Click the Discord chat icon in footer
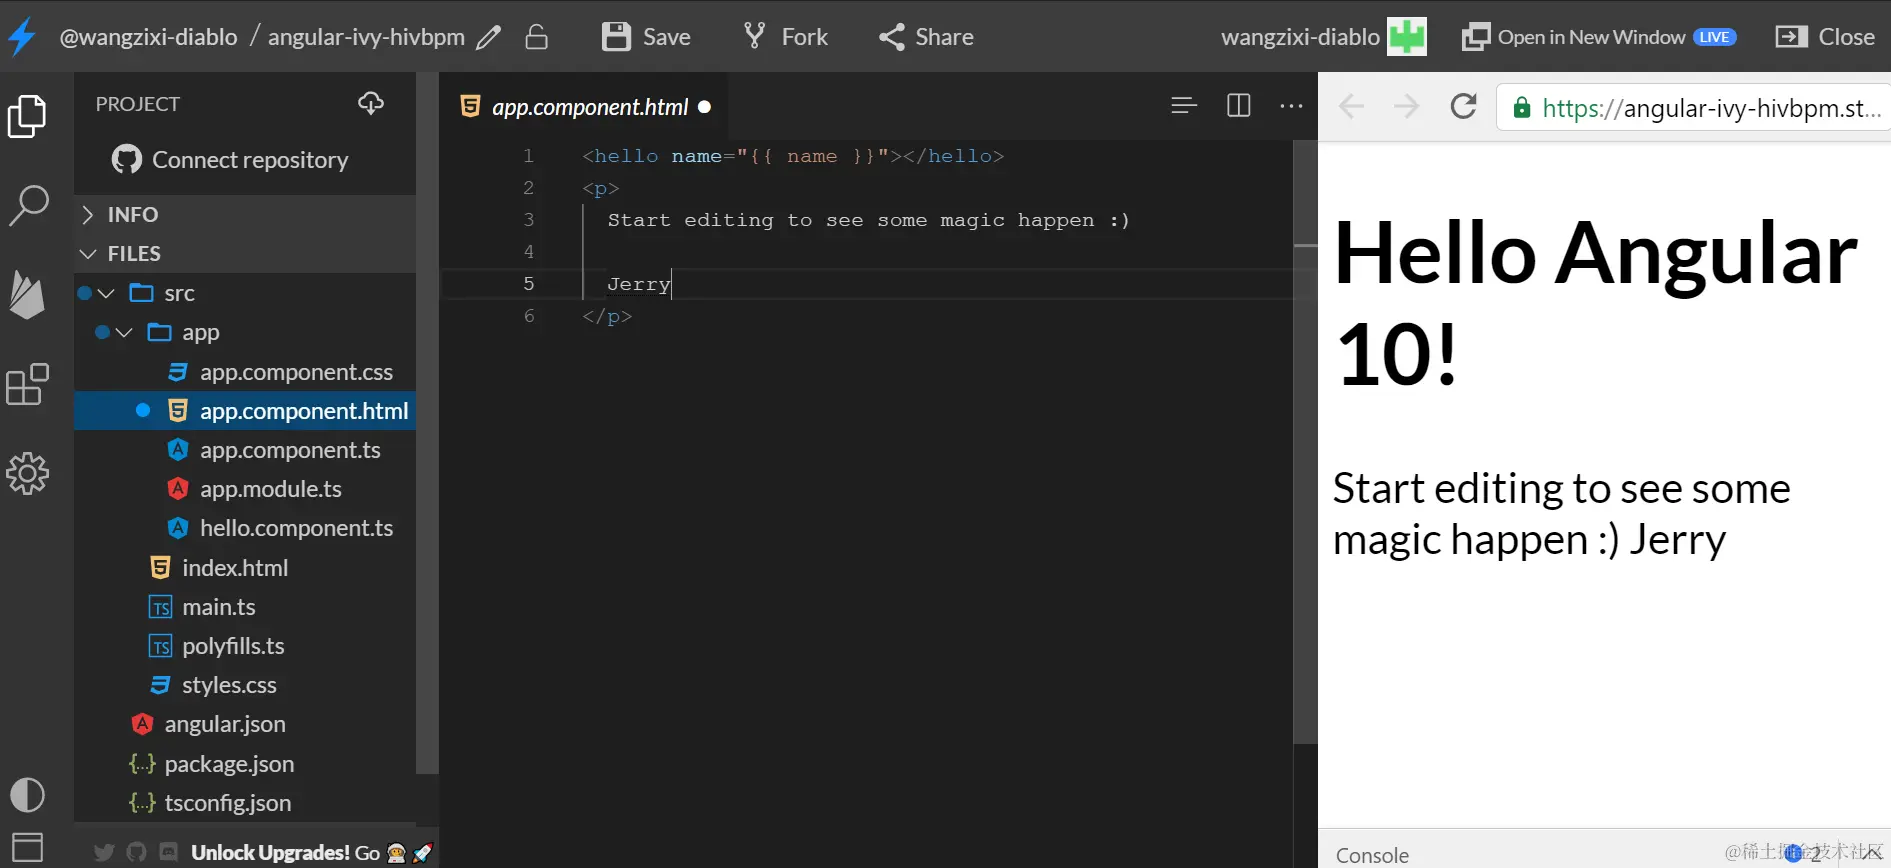Screen dimensions: 1891x868 (169, 853)
